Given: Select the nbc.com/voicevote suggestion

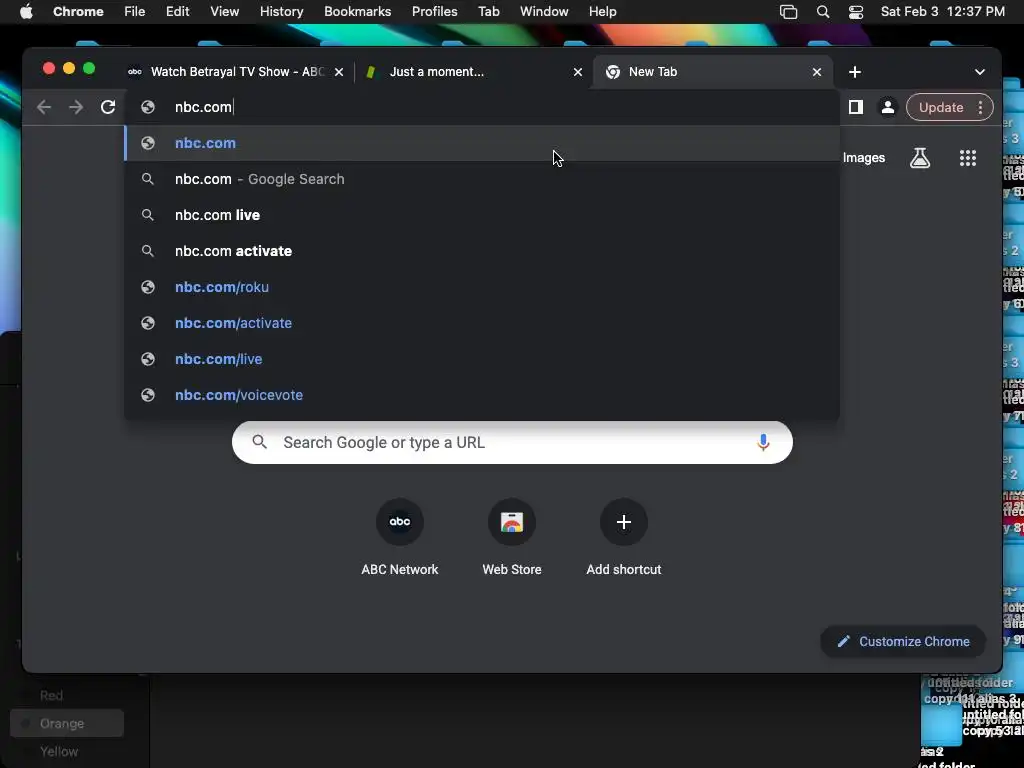Looking at the screenshot, I should pos(482,394).
